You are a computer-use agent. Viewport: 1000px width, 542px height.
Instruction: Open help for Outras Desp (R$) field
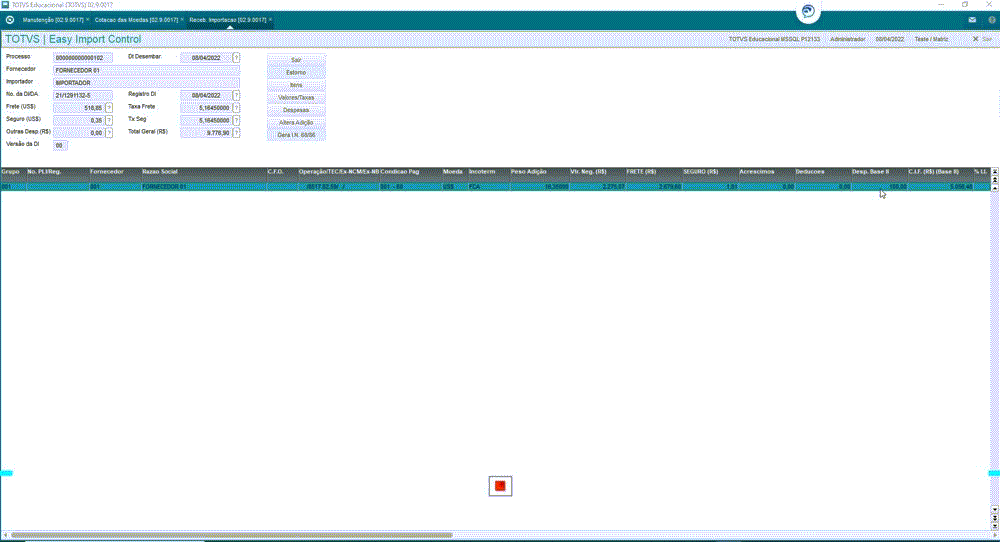(x=109, y=133)
